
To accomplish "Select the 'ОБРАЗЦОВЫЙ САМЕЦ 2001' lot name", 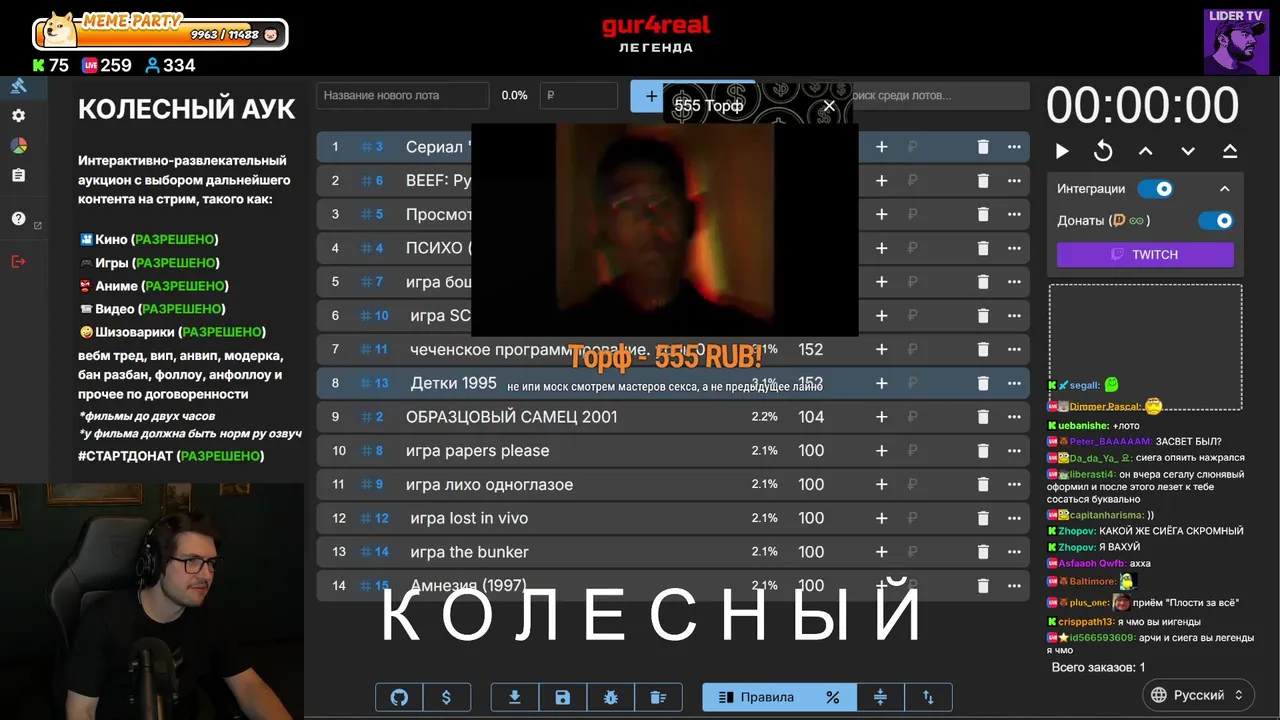I will [512, 417].
